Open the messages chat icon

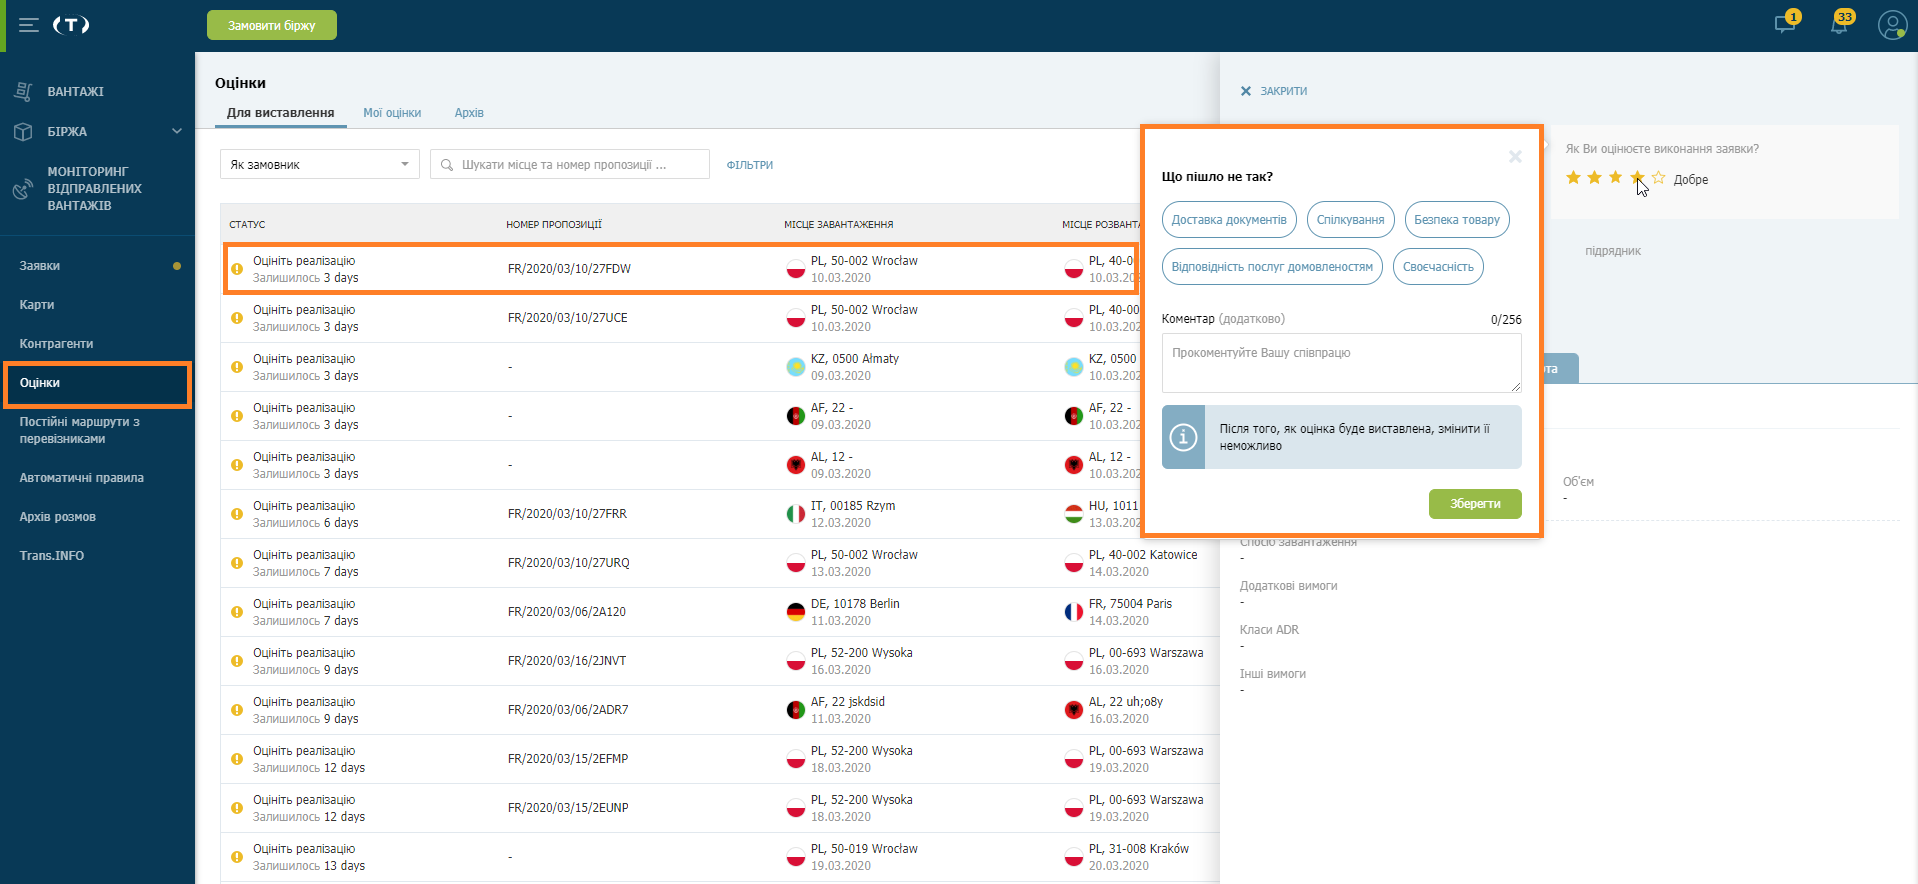1785,24
